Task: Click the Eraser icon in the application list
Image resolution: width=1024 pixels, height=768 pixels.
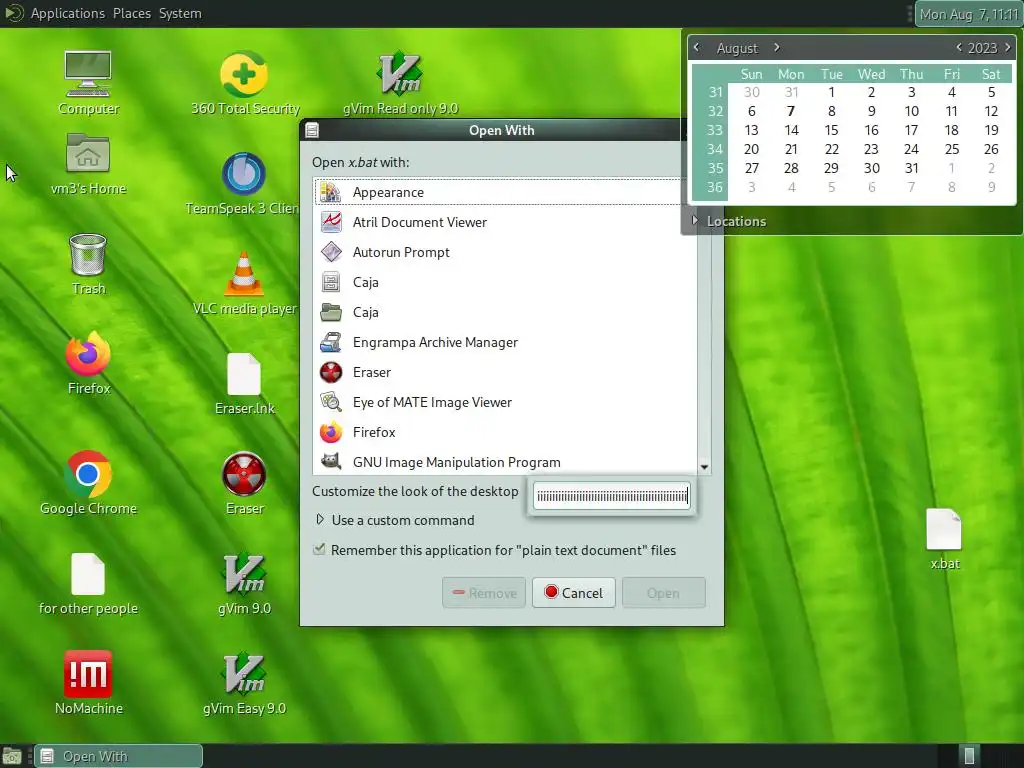Action: [331, 372]
